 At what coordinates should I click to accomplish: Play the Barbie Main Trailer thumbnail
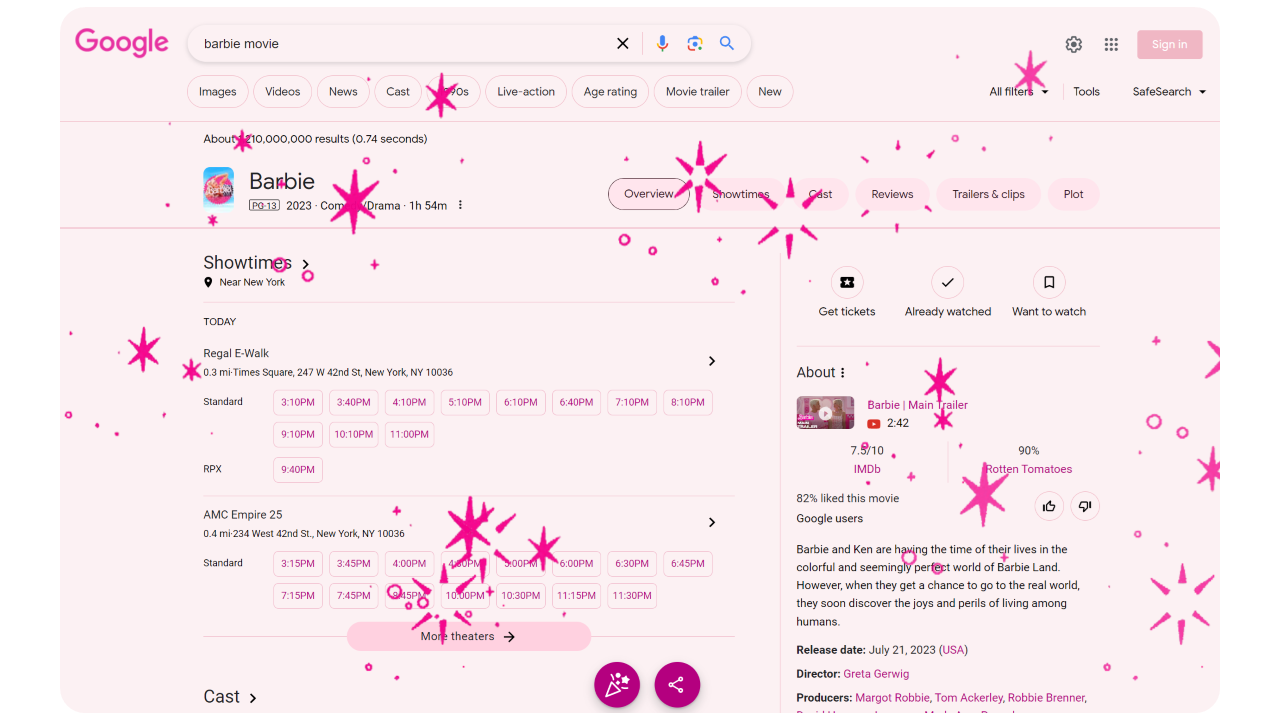point(825,413)
